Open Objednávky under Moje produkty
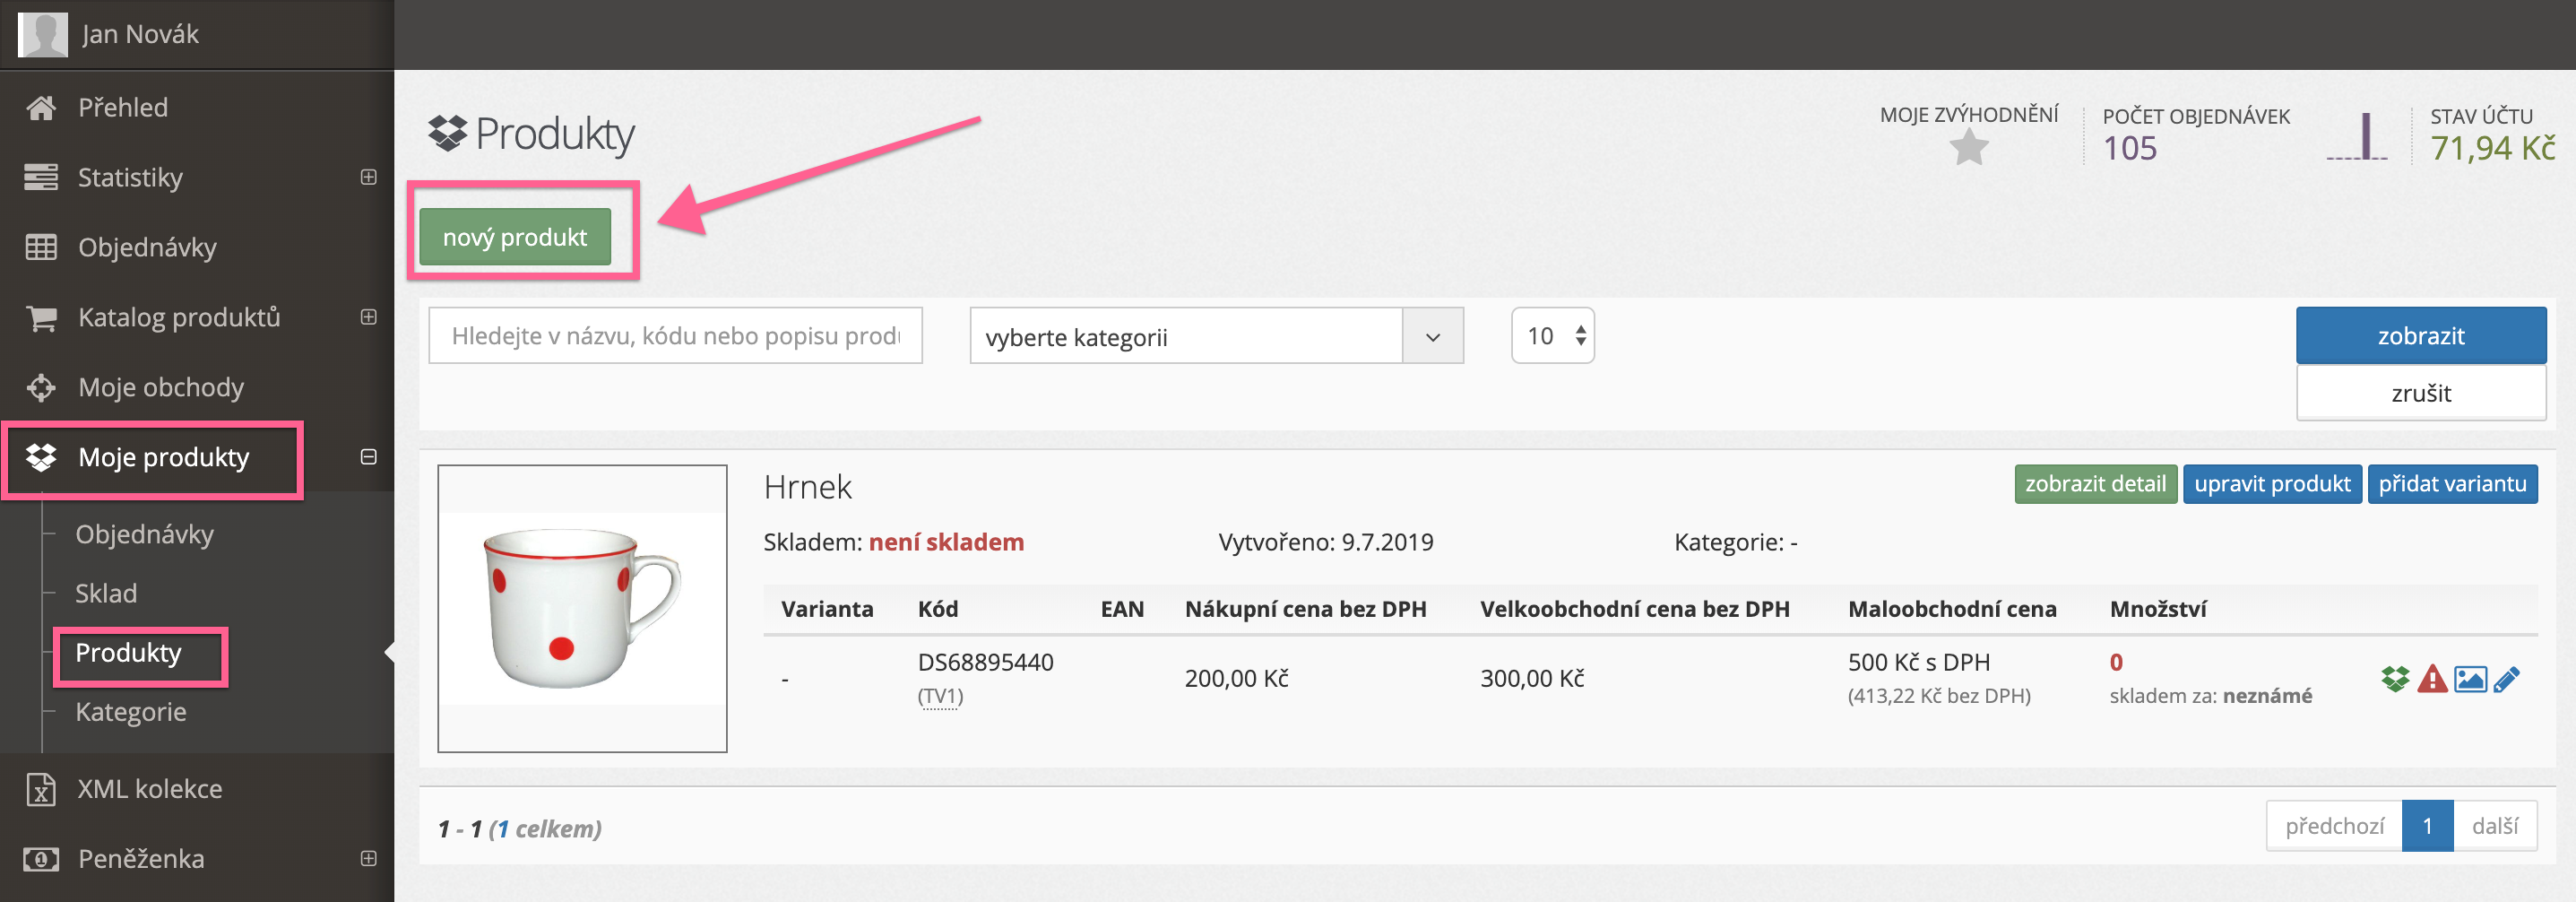Image resolution: width=2576 pixels, height=902 pixels. (x=145, y=535)
